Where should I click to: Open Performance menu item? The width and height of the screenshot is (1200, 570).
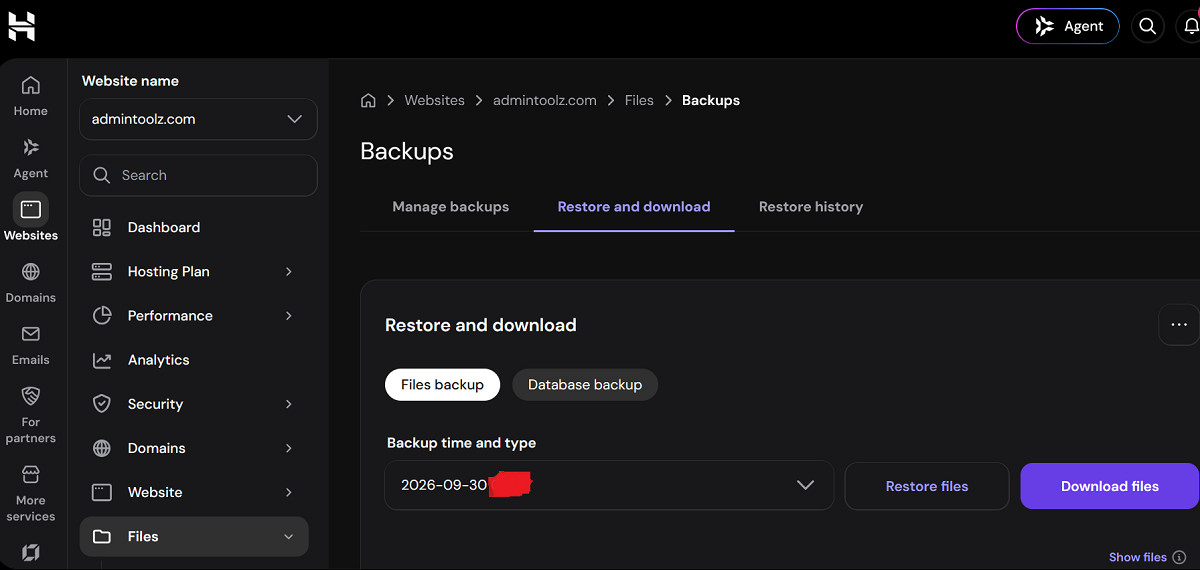point(194,315)
